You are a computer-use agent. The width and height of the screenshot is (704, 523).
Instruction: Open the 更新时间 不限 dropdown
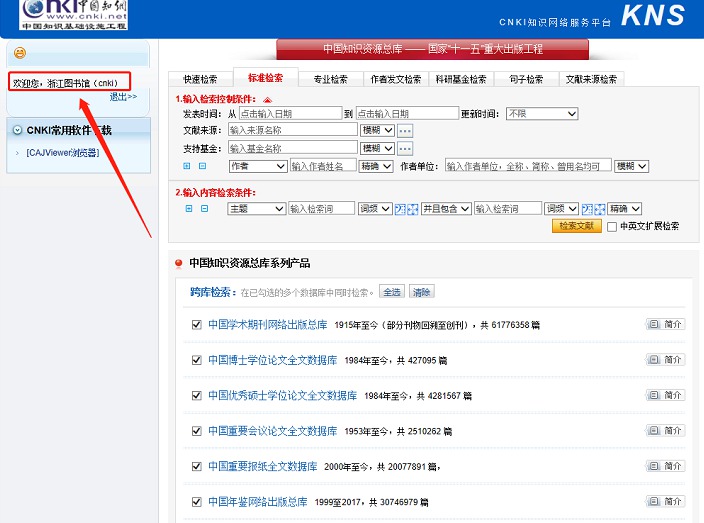542,114
